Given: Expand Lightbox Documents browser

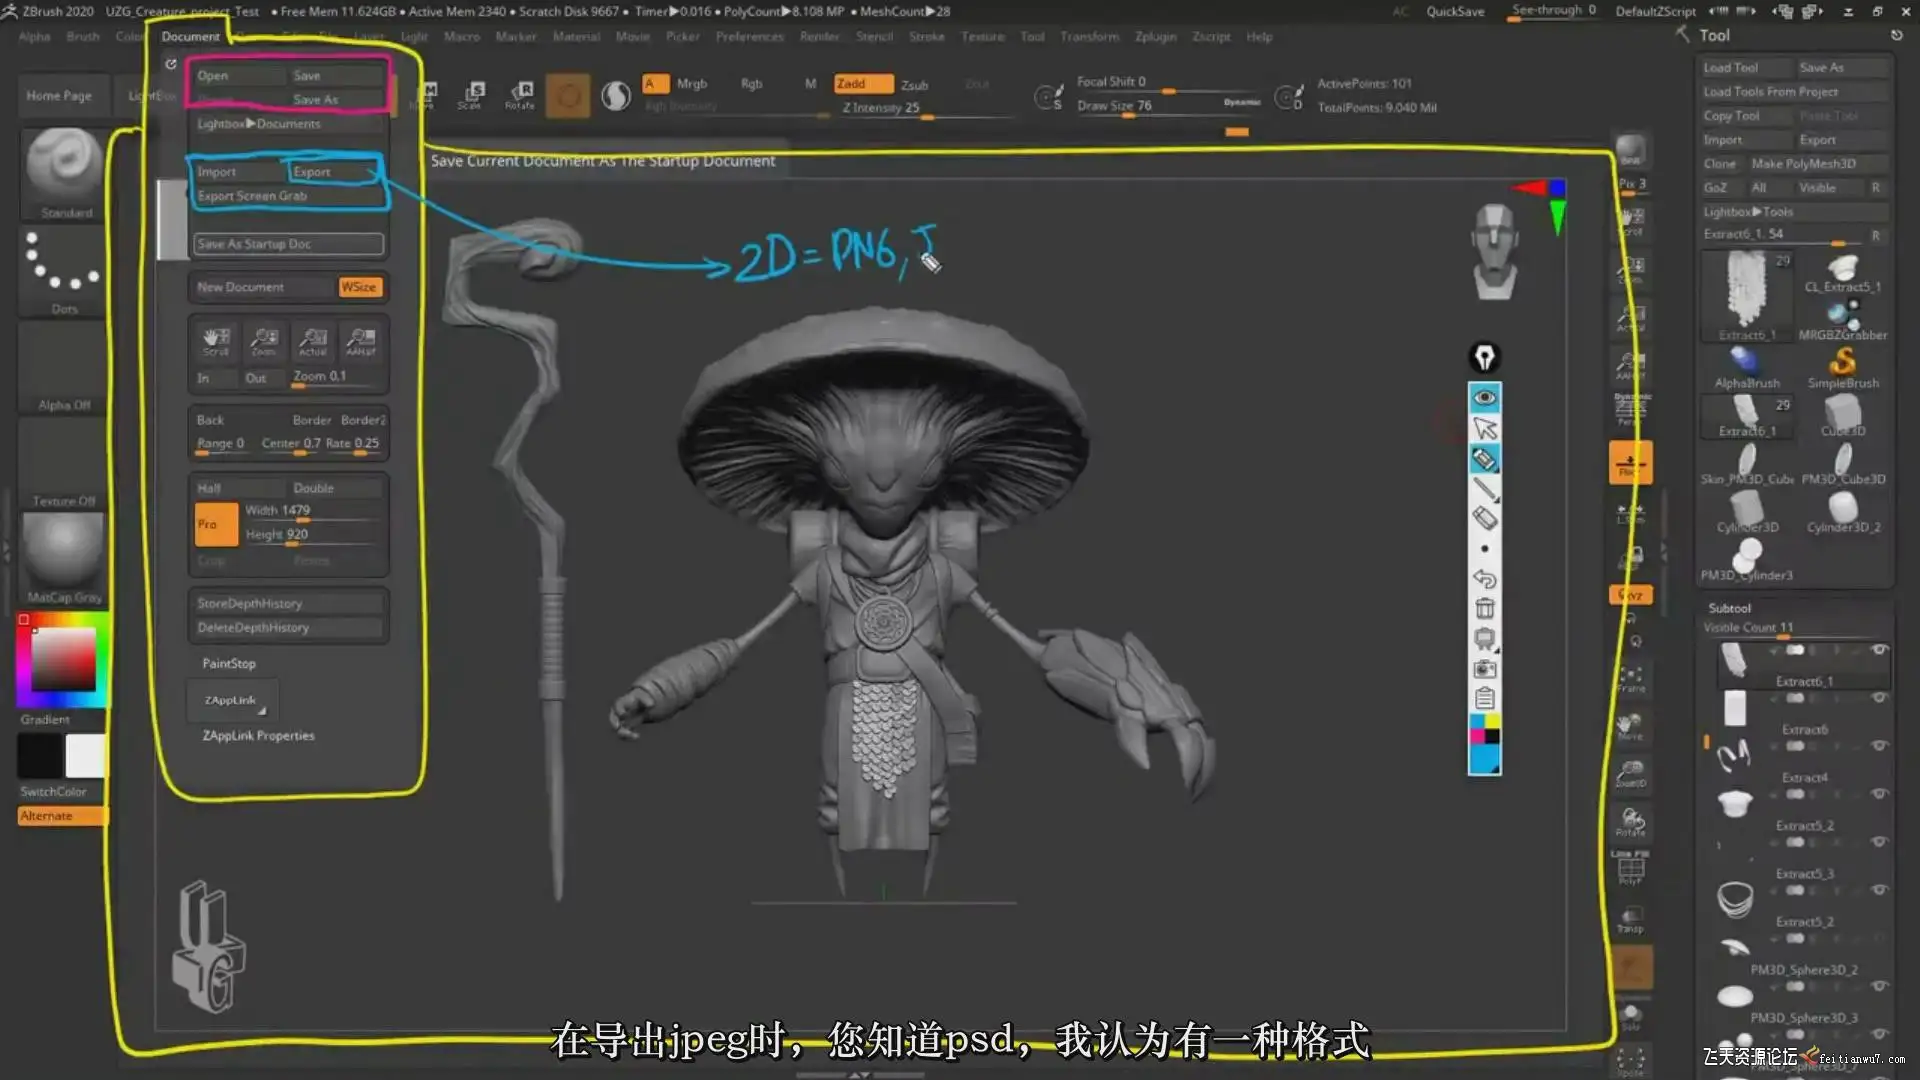Looking at the screenshot, I should pyautogui.click(x=259, y=124).
